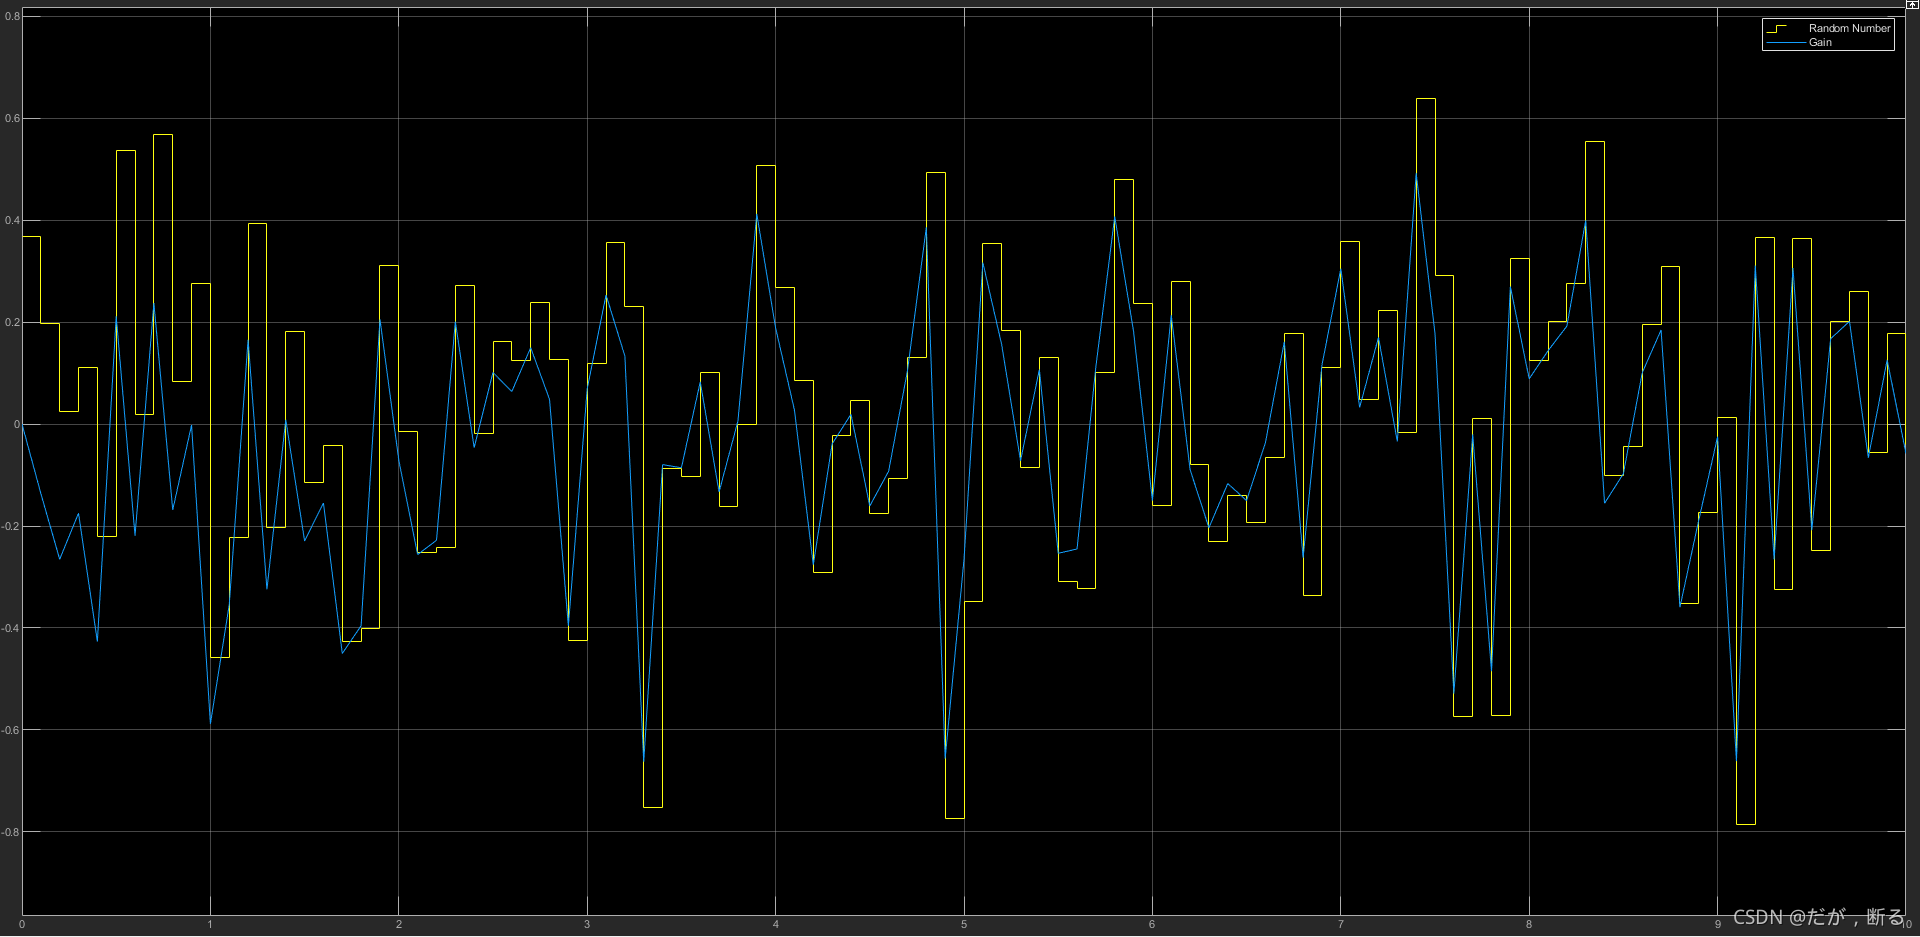The height and width of the screenshot is (937, 1920).
Task: Click the x-axis tick label 6
Action: point(1152,924)
